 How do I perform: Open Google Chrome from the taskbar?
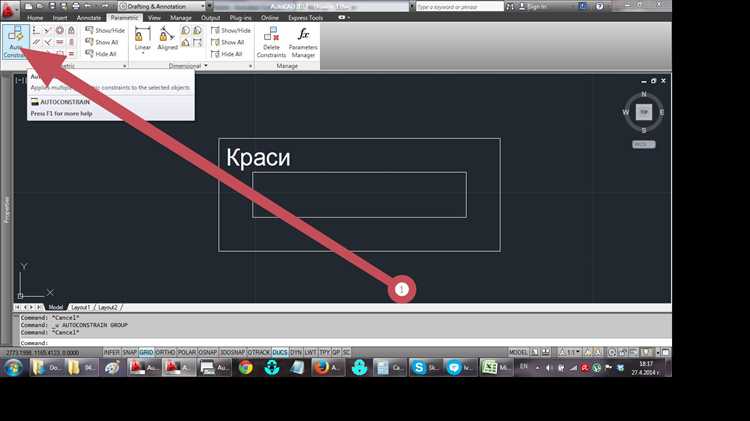click(246, 367)
